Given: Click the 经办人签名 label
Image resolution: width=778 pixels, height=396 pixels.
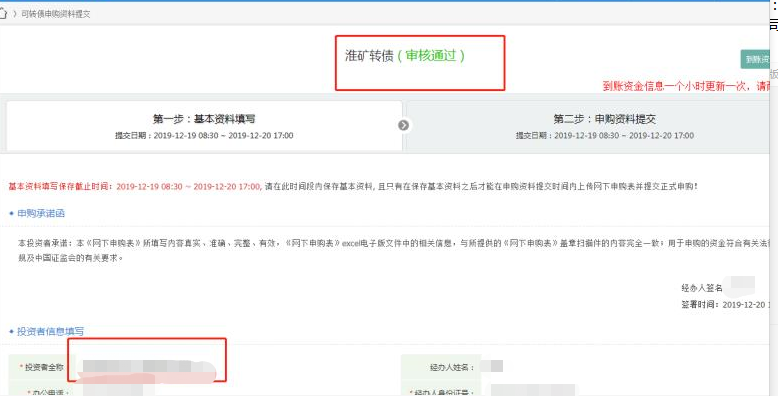Looking at the screenshot, I should tap(701, 288).
